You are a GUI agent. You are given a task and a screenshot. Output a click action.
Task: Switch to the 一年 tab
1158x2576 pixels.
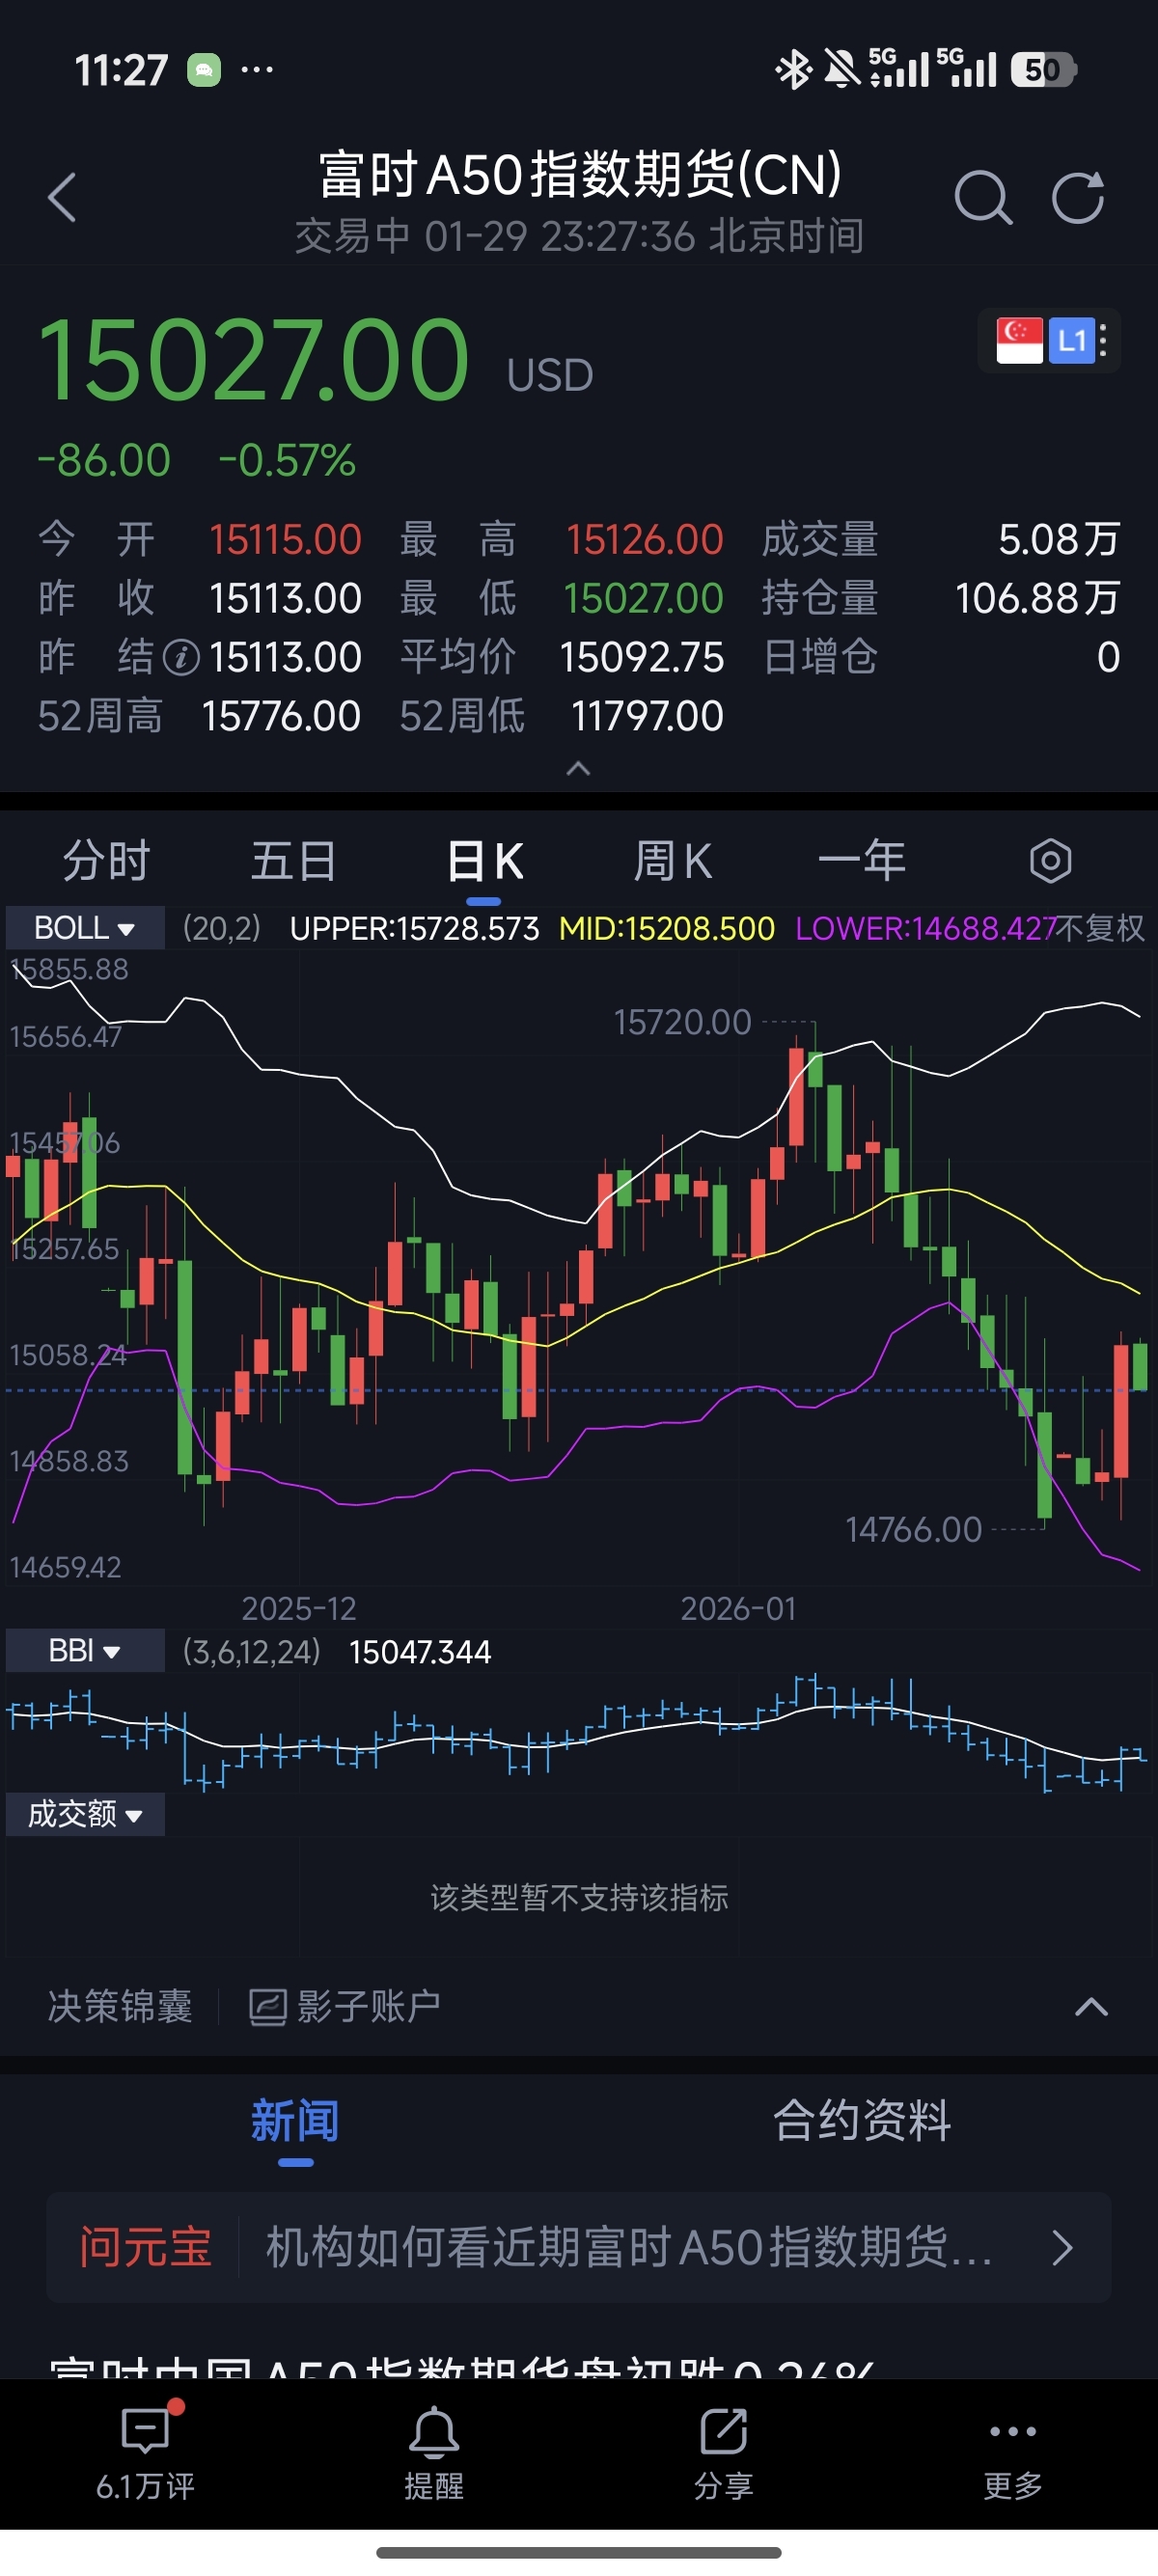point(861,861)
